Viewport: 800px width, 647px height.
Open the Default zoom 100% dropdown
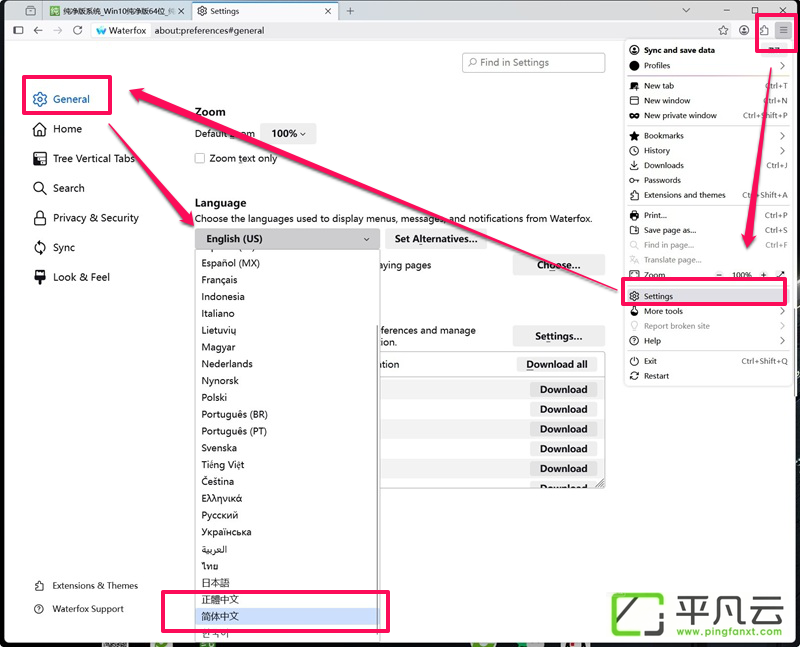(x=288, y=133)
